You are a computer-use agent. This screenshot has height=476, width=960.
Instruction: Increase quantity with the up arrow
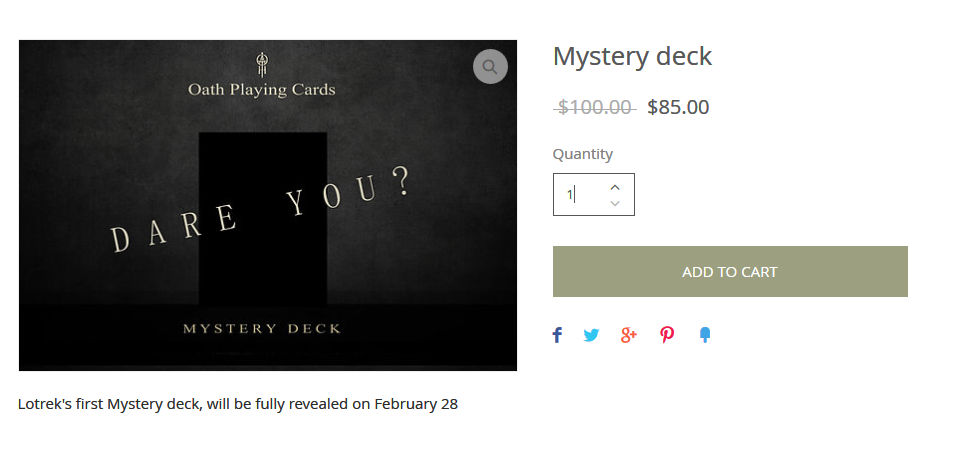(615, 187)
